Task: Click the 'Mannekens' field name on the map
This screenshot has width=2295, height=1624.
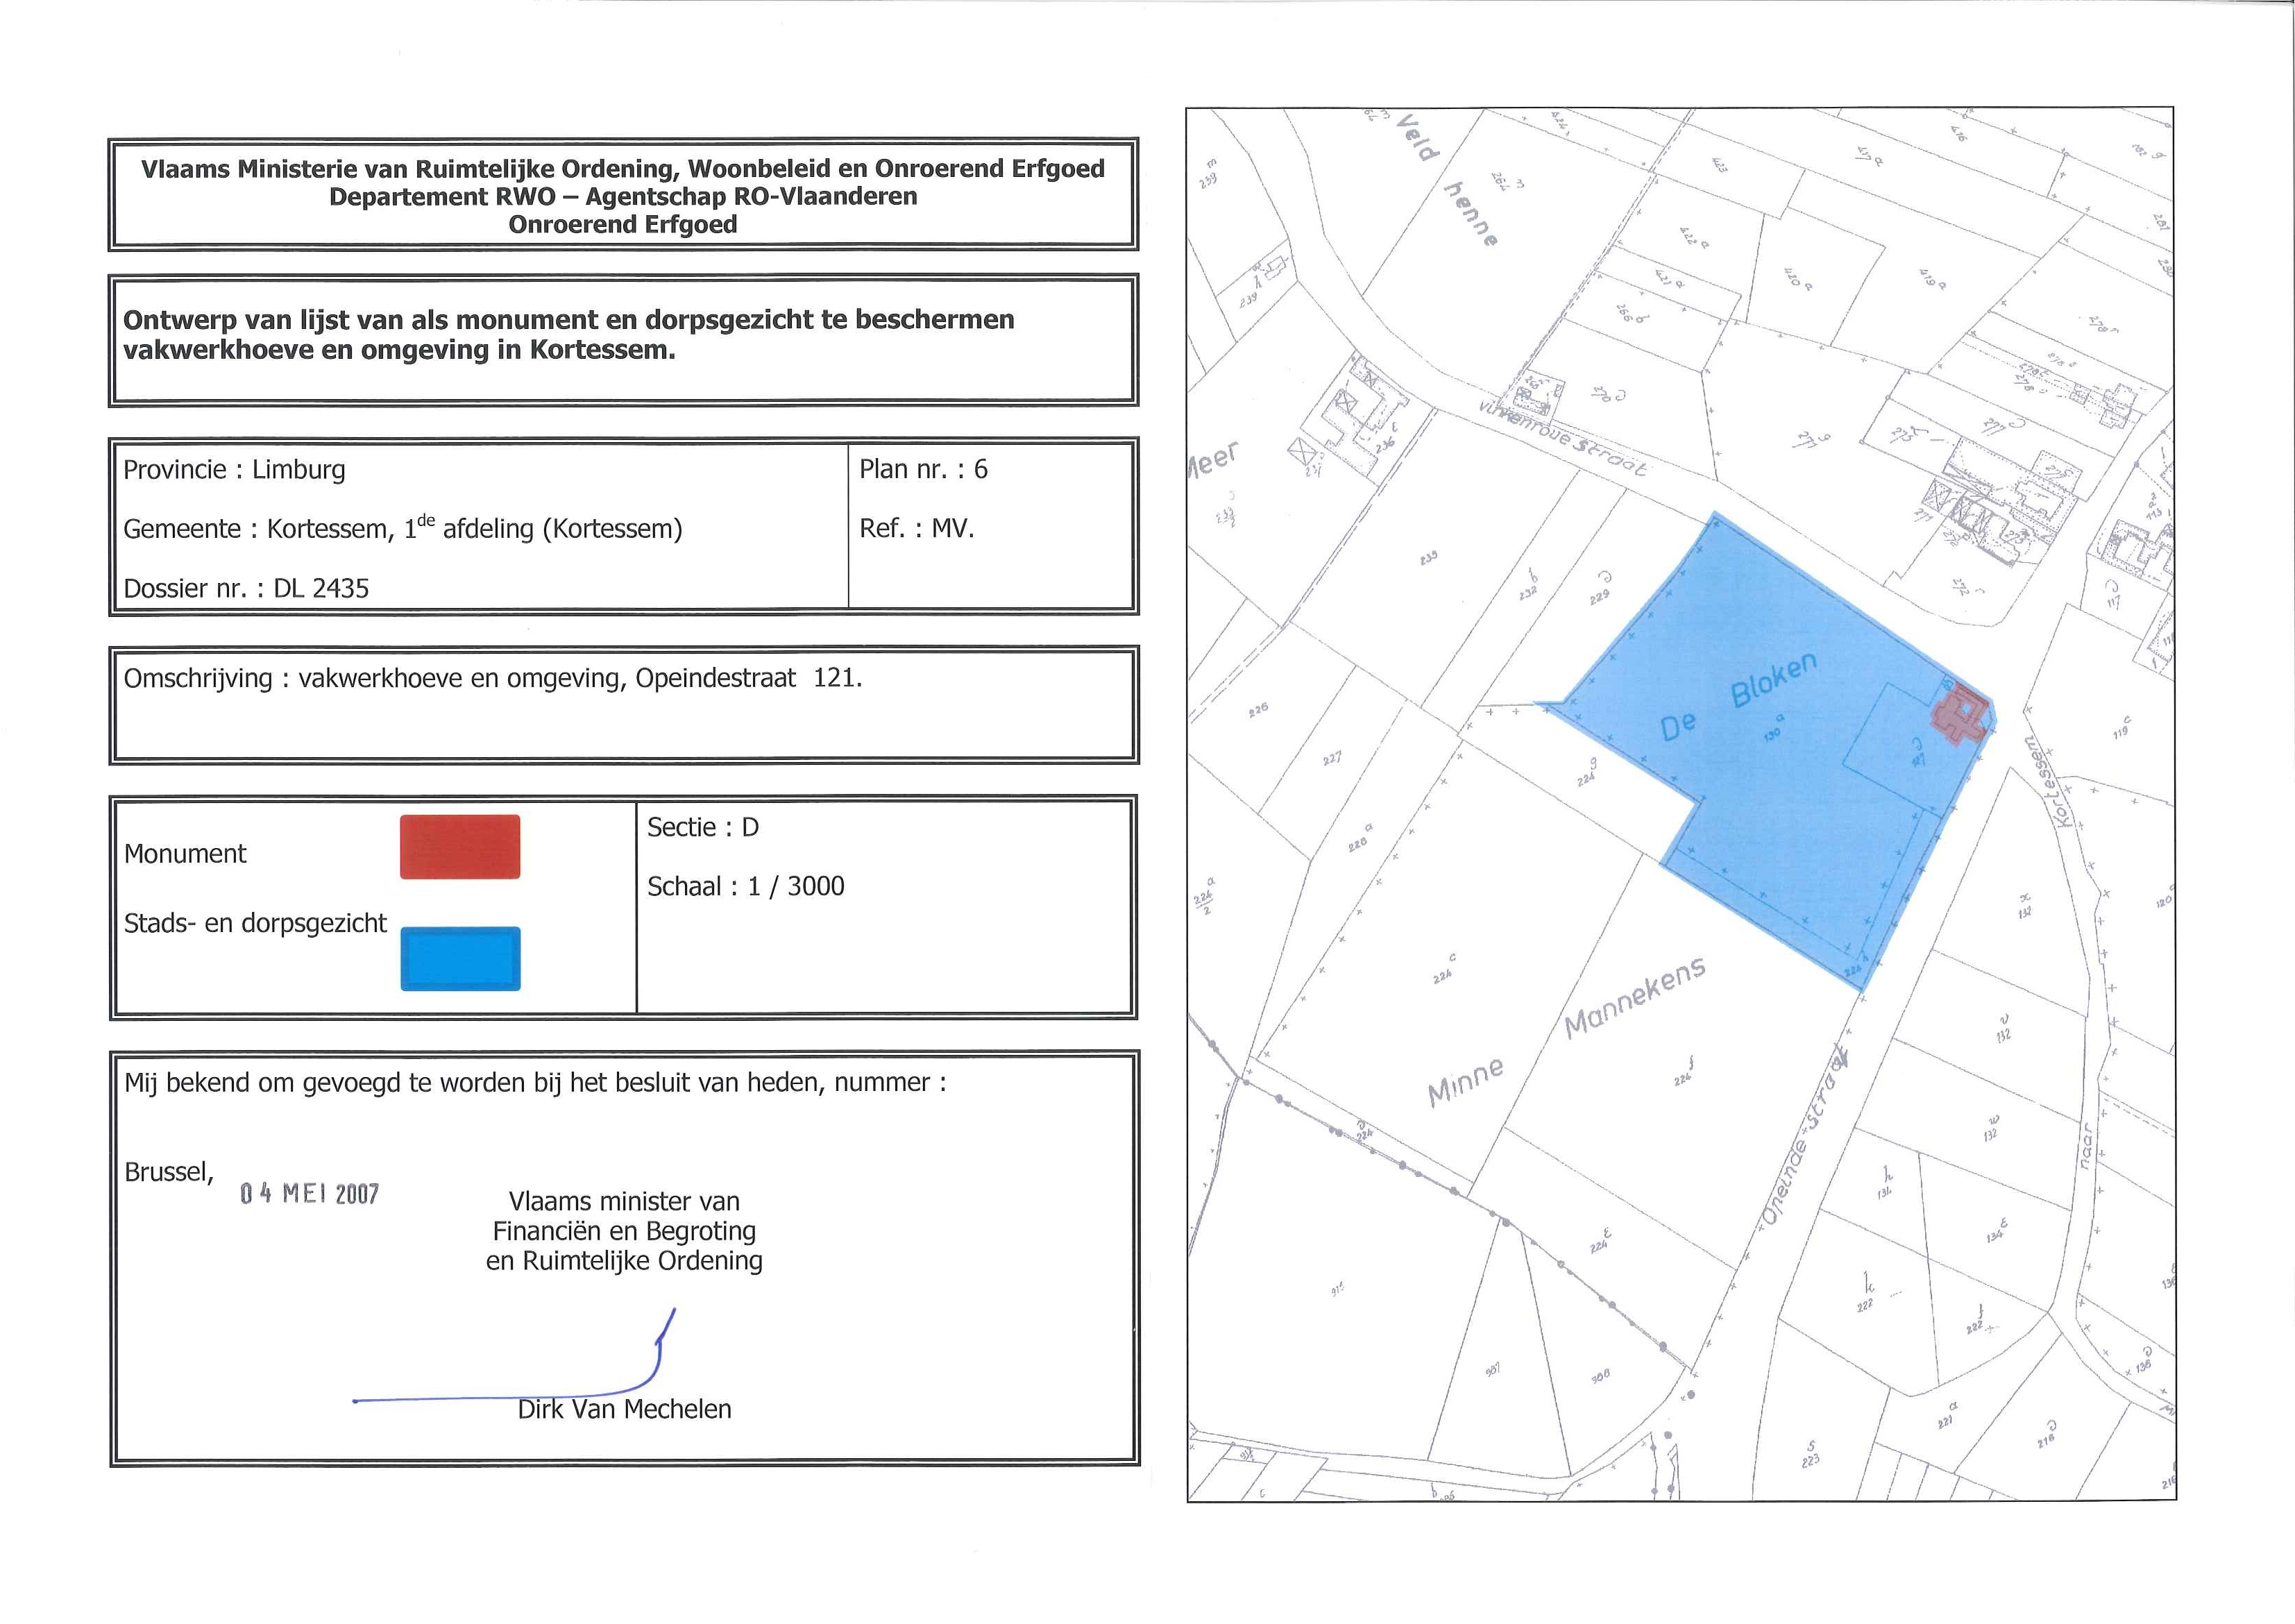Action: [x=1634, y=998]
